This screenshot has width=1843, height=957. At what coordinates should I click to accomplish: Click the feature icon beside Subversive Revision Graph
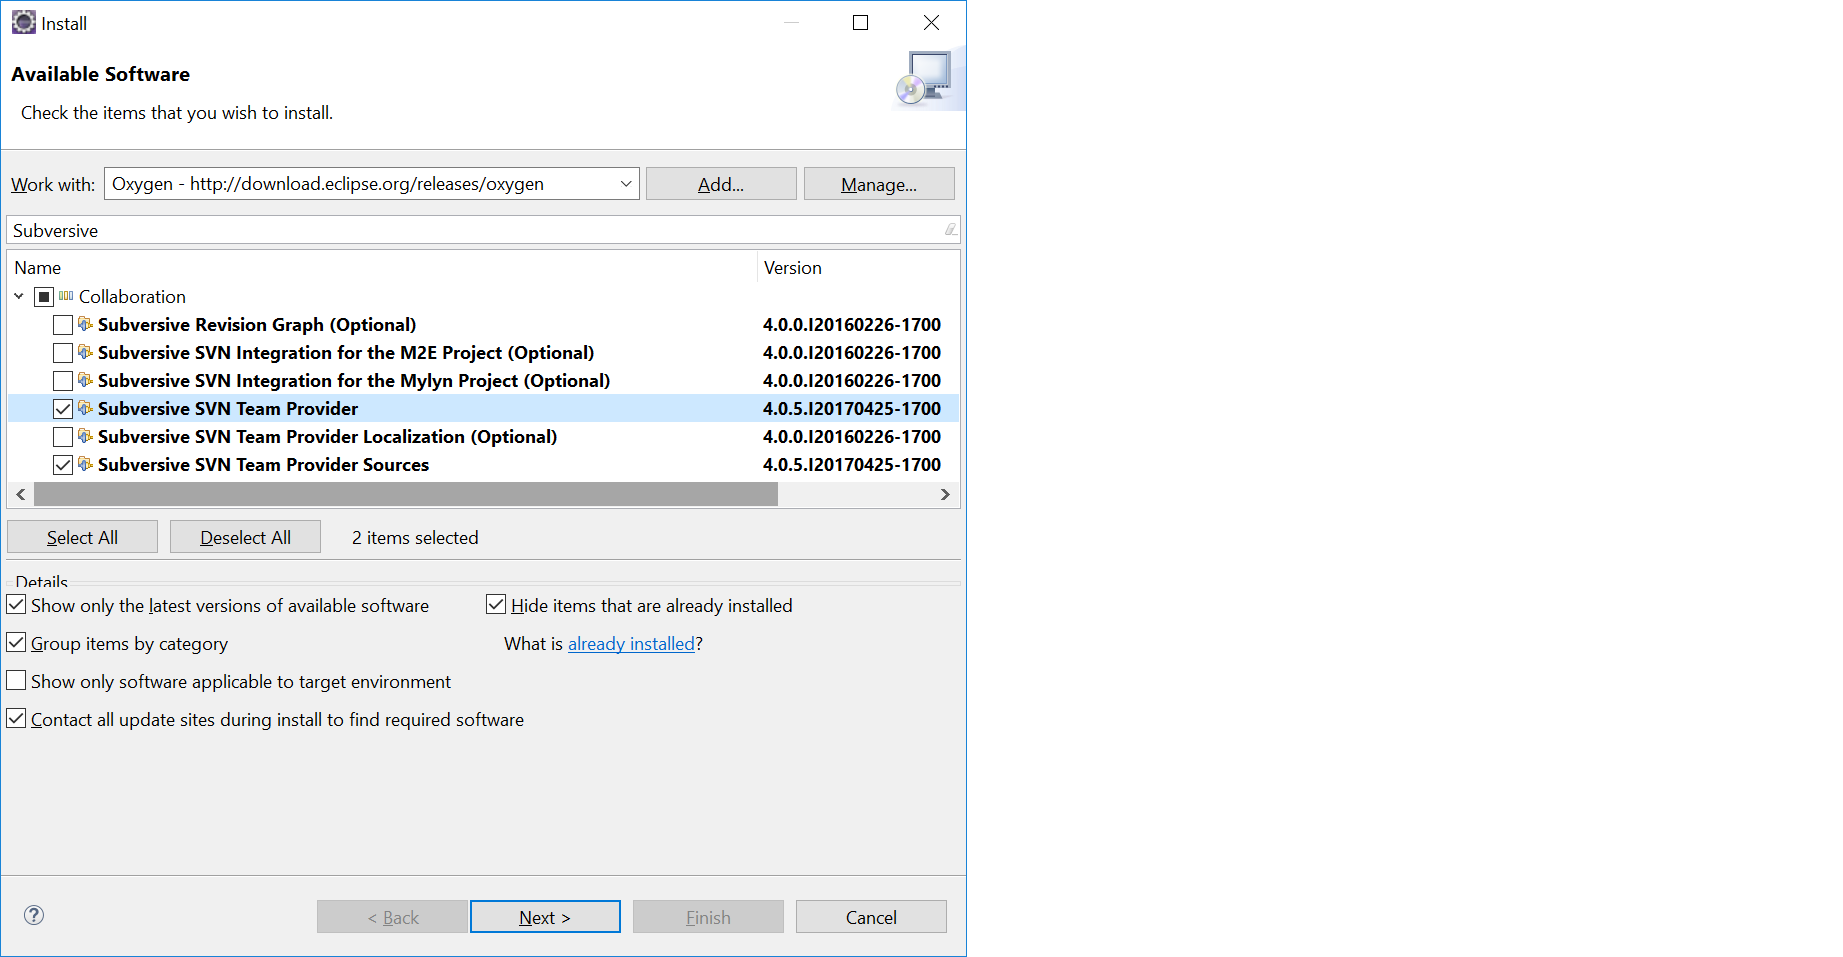(x=86, y=324)
